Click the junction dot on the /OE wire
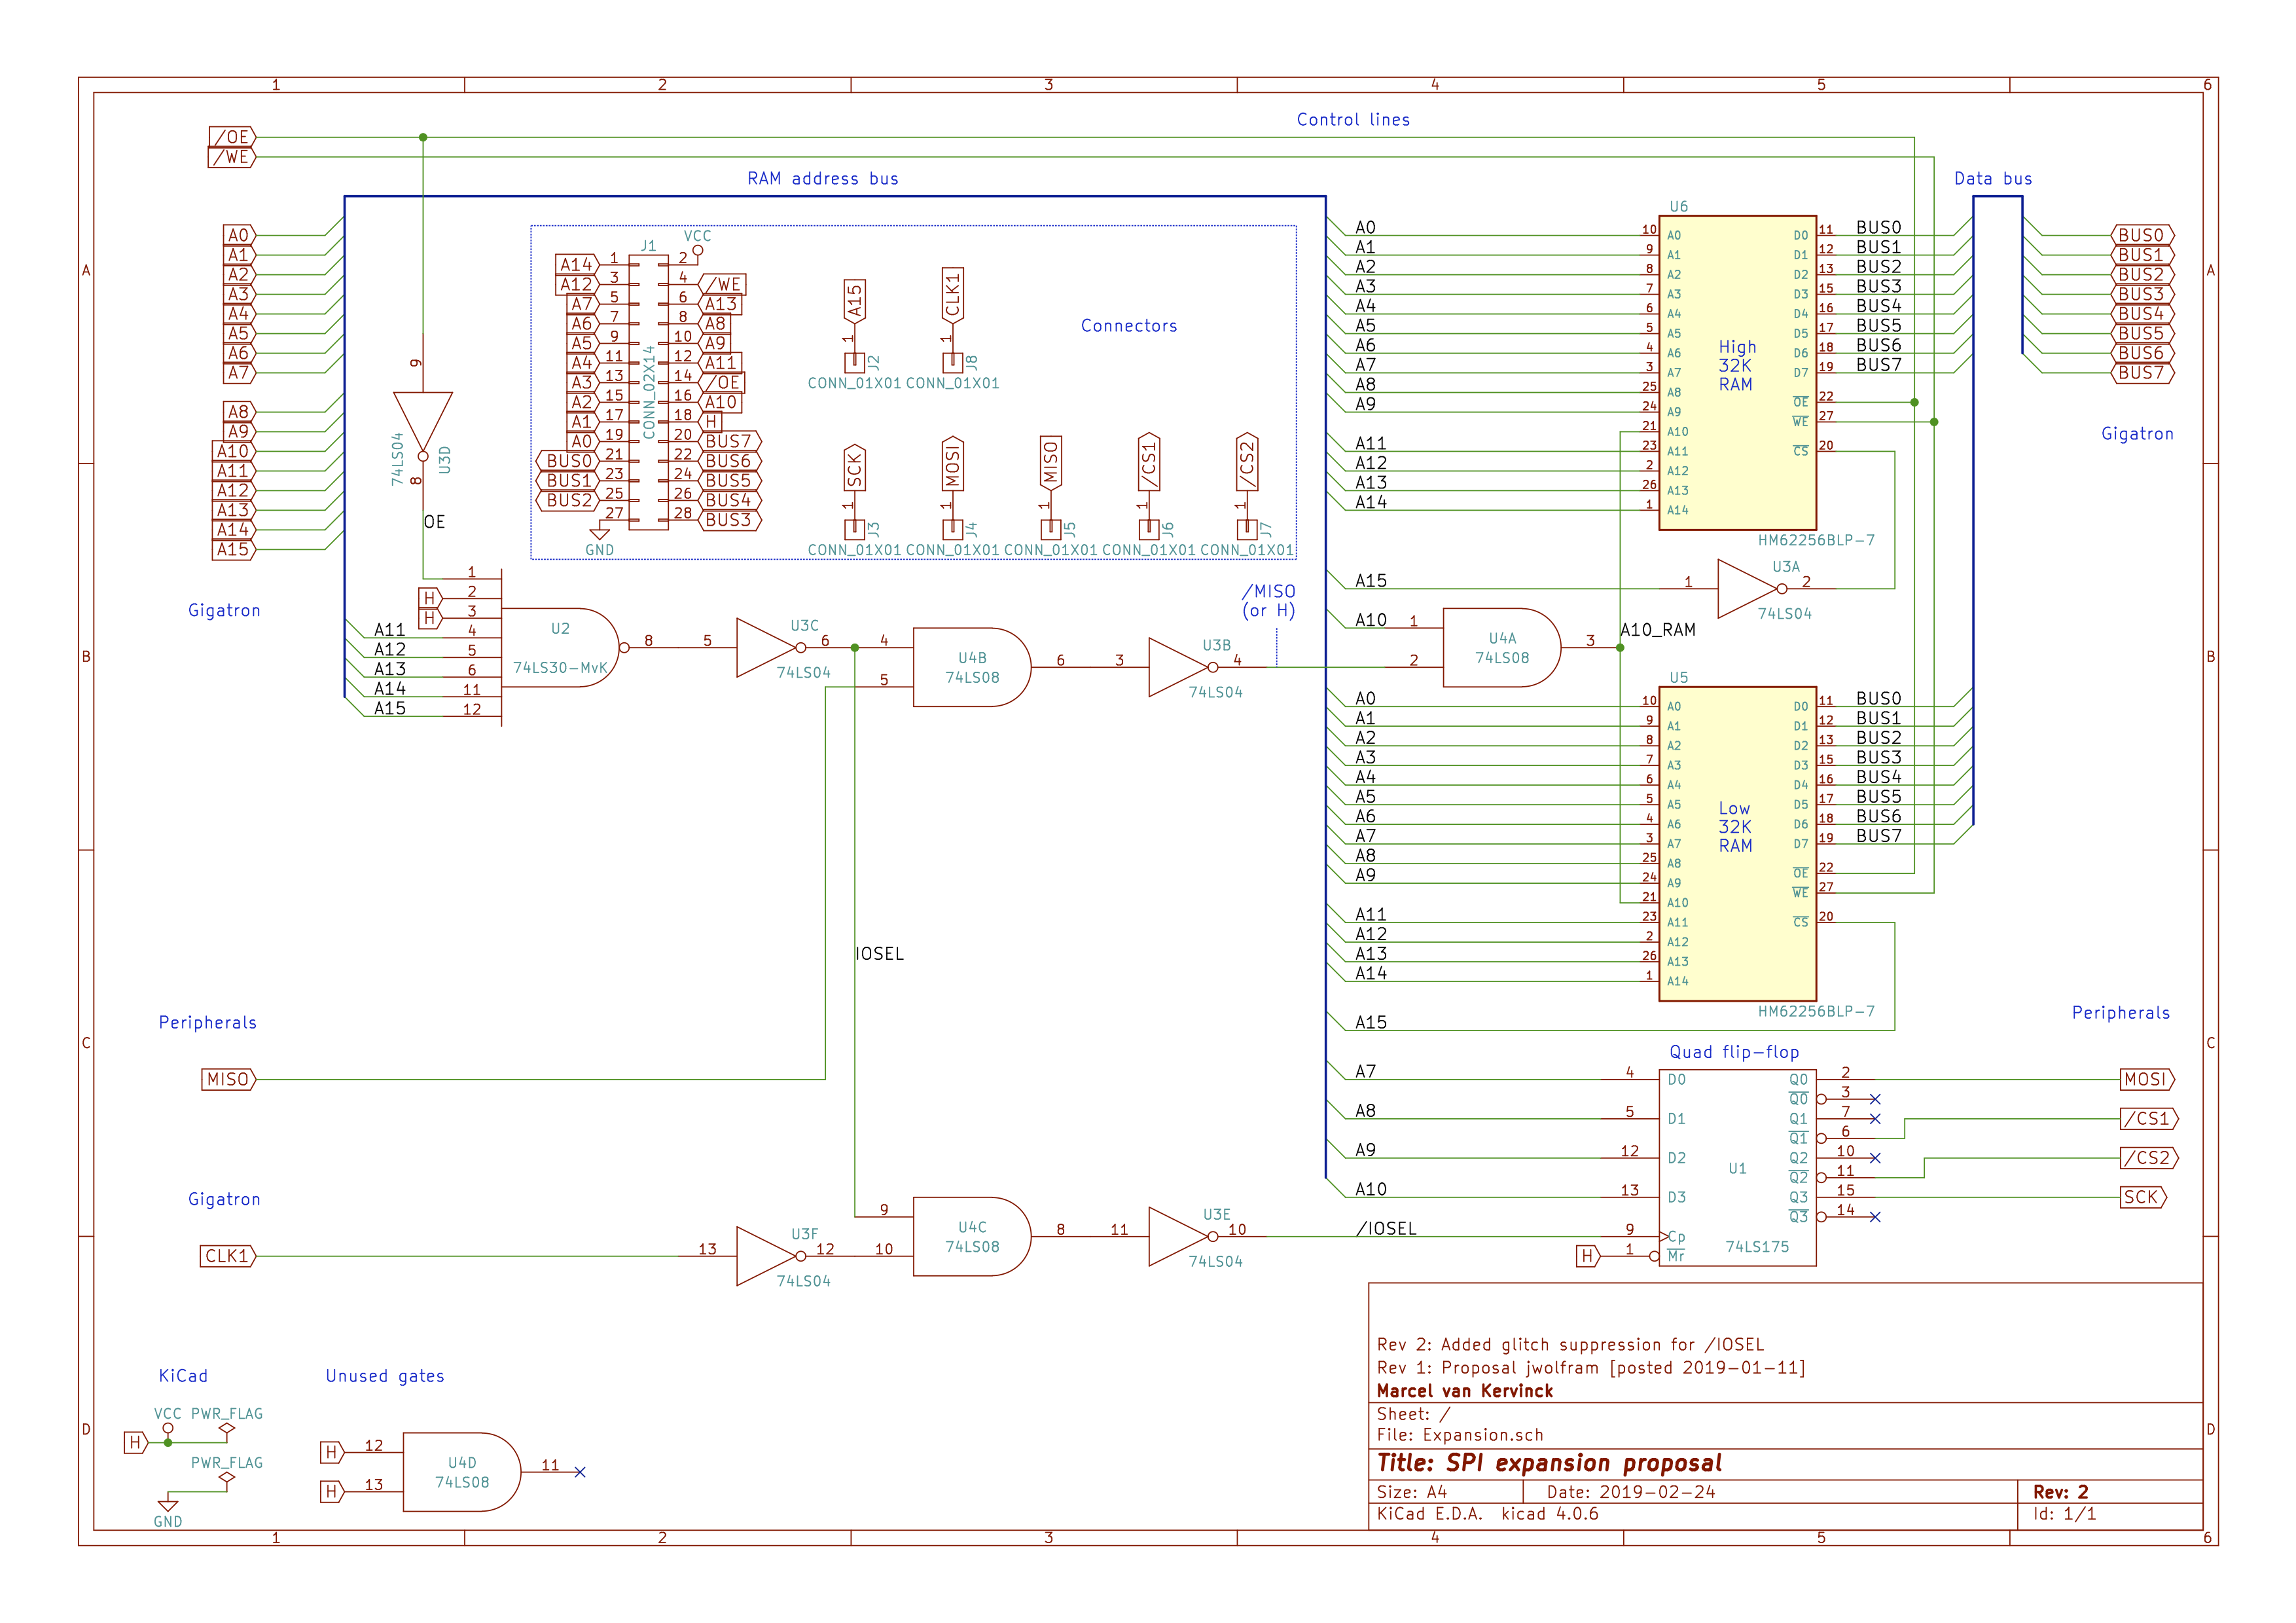This screenshot has height=1623, width=2296. coord(423,137)
